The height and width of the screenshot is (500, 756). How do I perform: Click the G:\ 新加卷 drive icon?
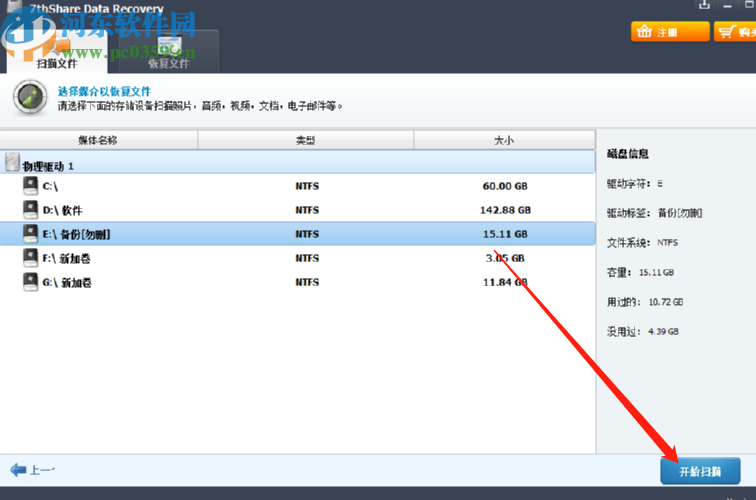[x=30, y=282]
